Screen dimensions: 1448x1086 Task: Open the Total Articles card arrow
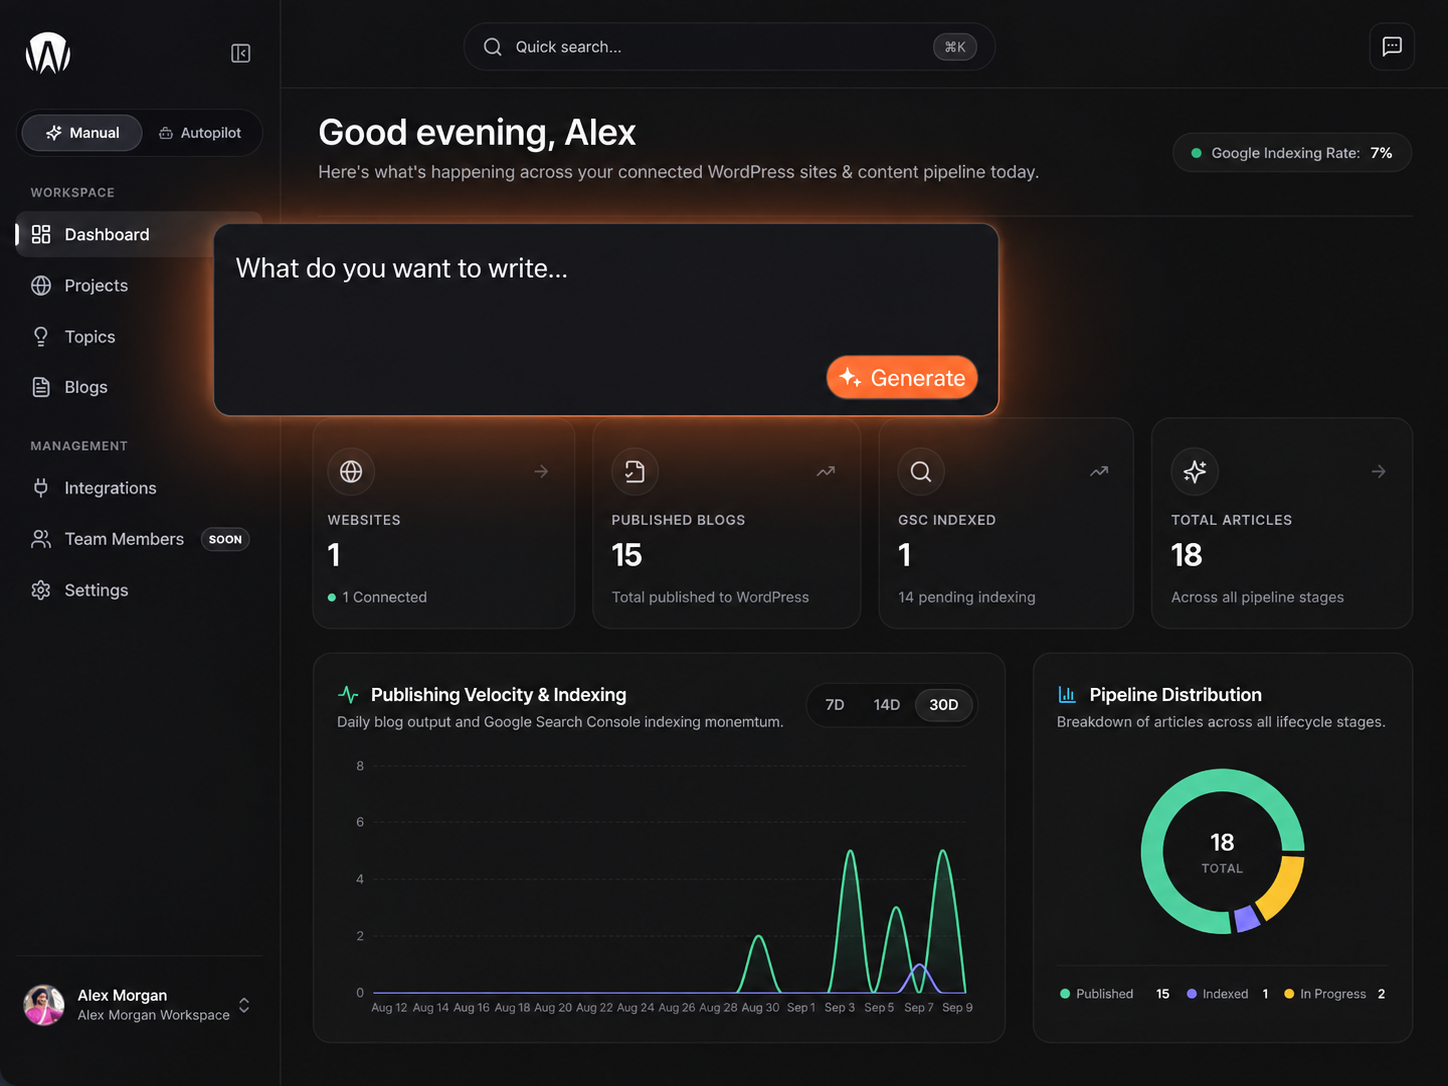[x=1379, y=471]
